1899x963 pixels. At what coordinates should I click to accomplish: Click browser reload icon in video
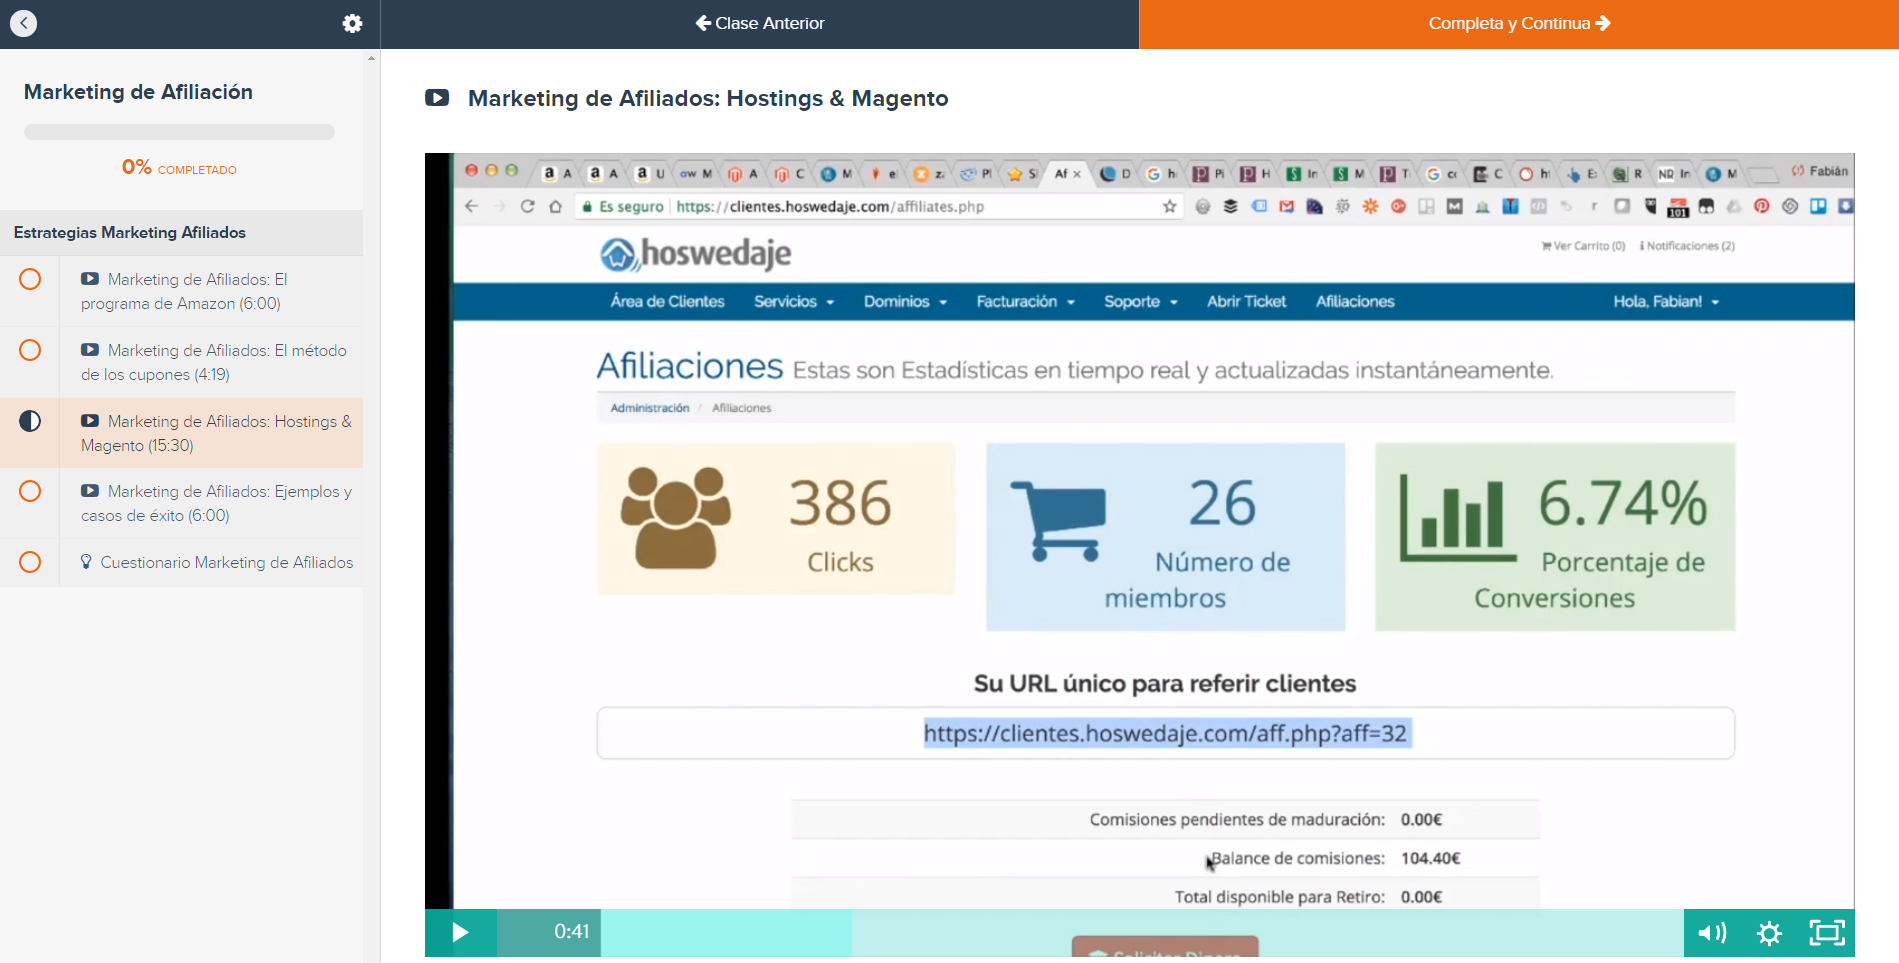pyautogui.click(x=527, y=206)
